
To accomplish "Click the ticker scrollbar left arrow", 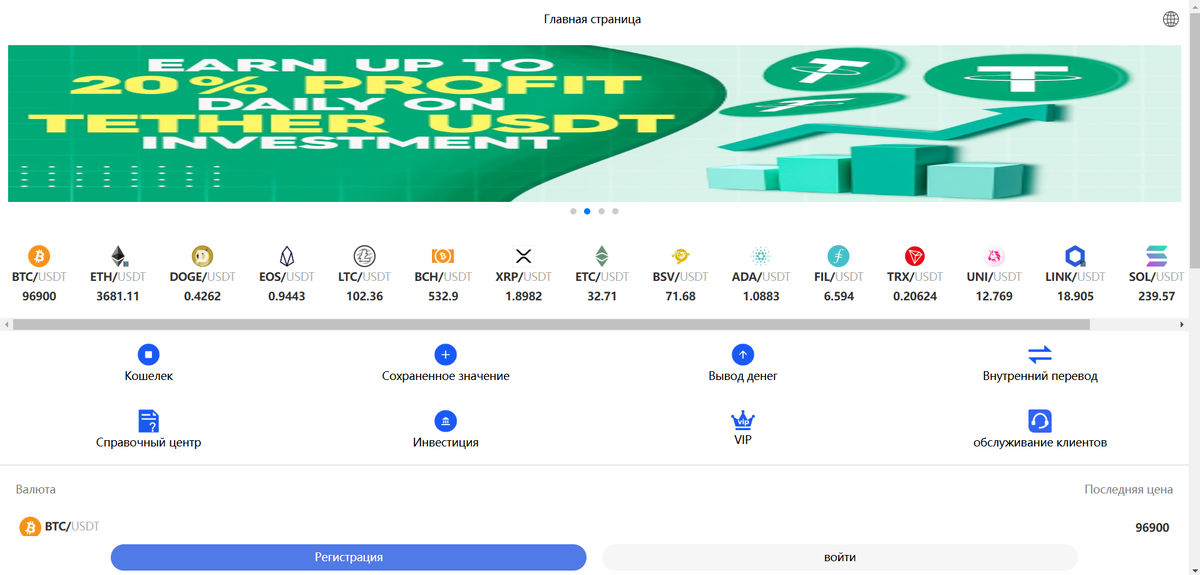I will pyautogui.click(x=6, y=324).
